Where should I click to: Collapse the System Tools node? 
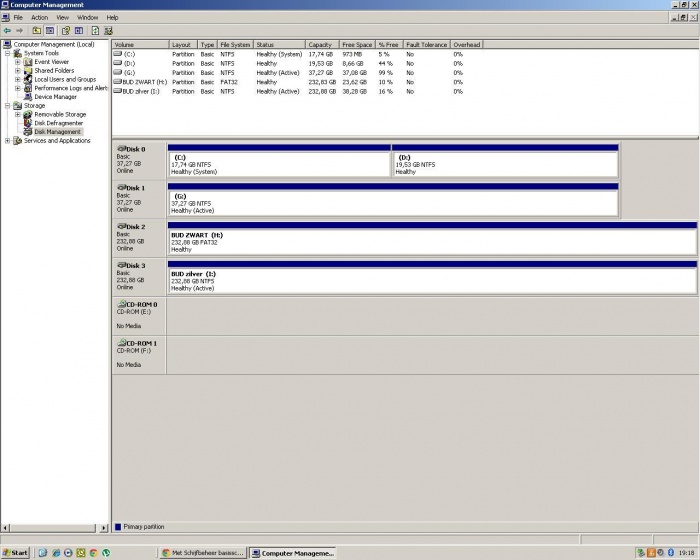8,53
